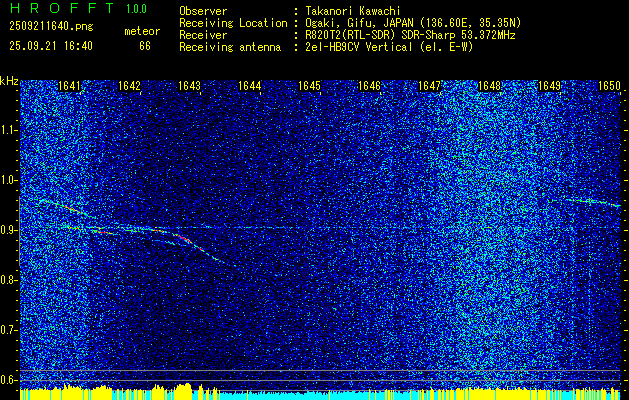Image resolution: width=629 pixels, height=400 pixels.
Task: Click the 0.6 kHz axis label
Action: [8, 380]
